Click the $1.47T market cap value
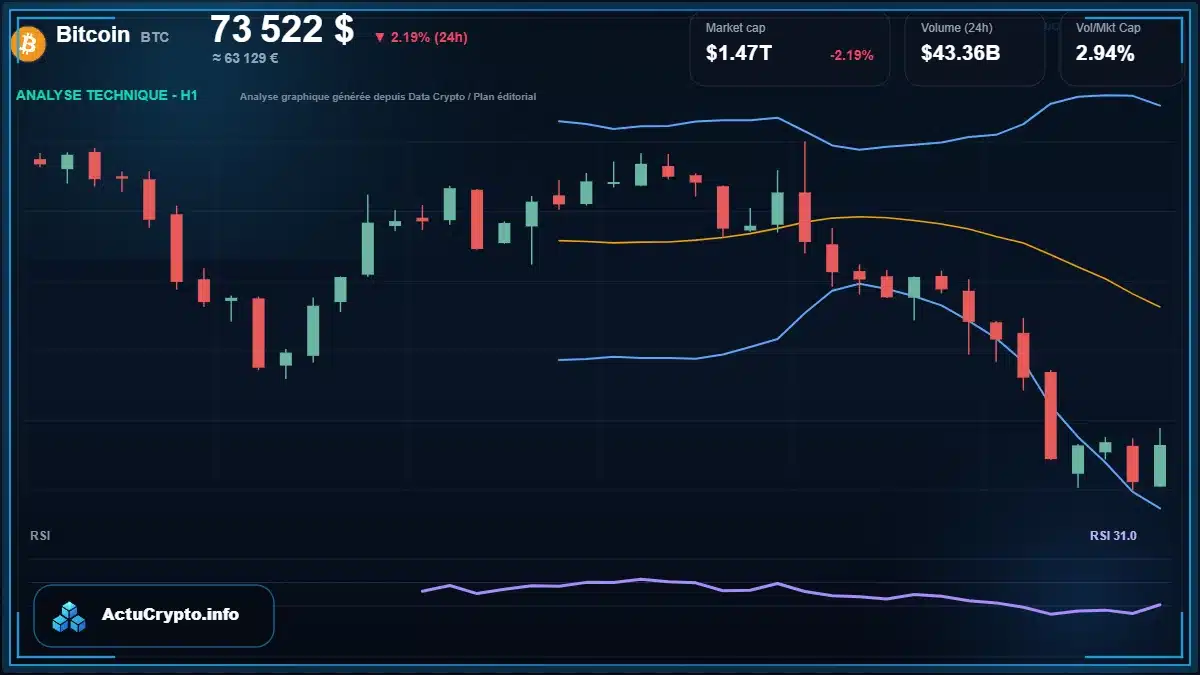 [739, 54]
